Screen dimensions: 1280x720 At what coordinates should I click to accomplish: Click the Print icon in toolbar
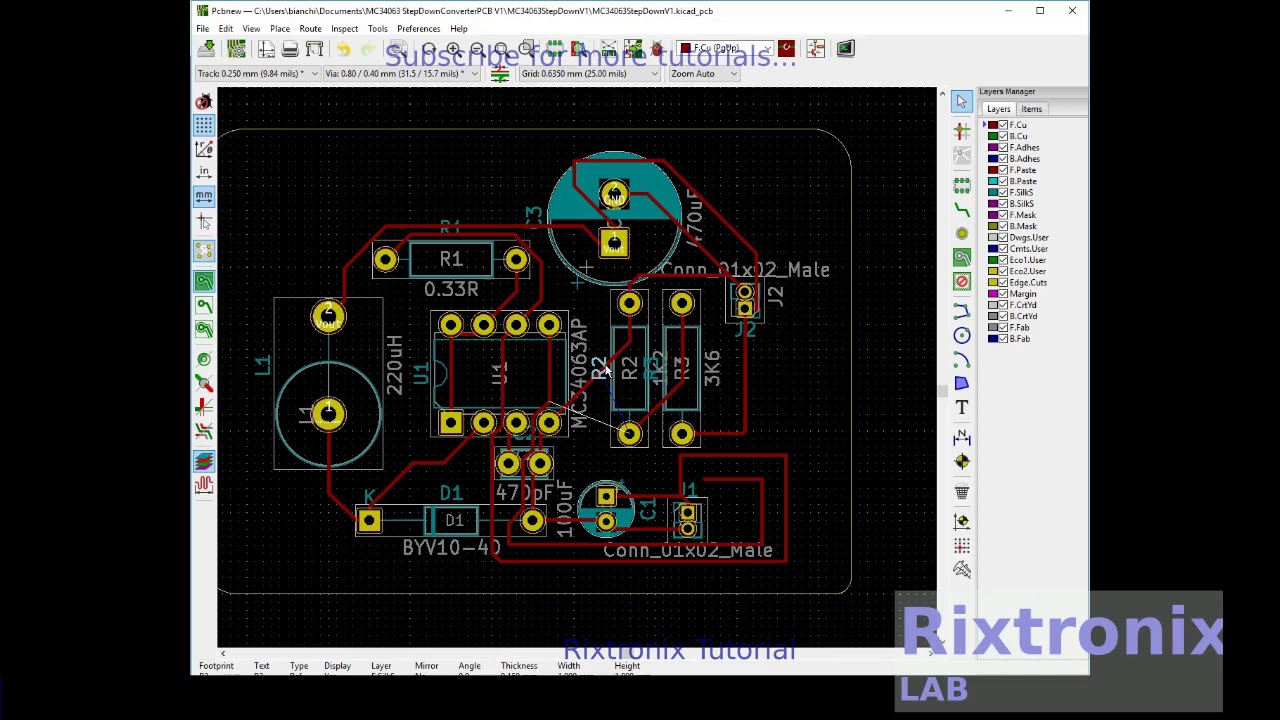[x=290, y=49]
